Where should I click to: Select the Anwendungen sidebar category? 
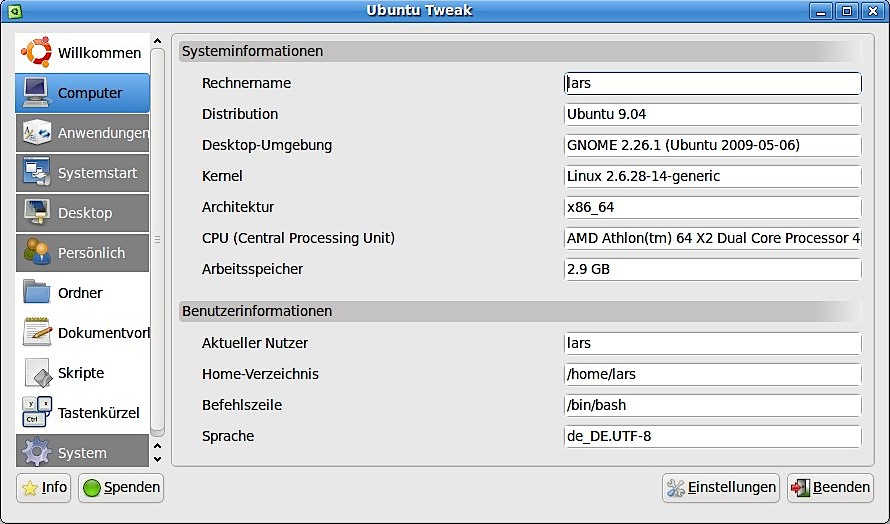pos(82,133)
